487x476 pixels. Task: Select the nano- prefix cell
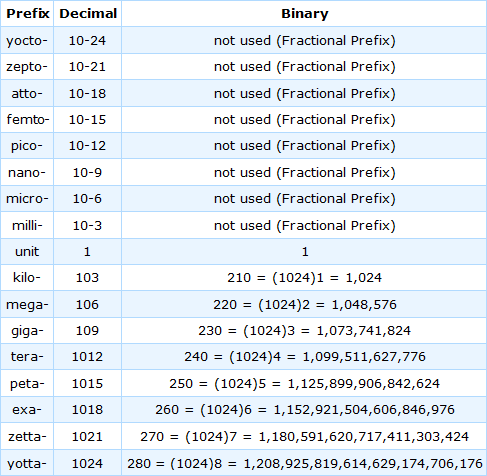point(27,172)
